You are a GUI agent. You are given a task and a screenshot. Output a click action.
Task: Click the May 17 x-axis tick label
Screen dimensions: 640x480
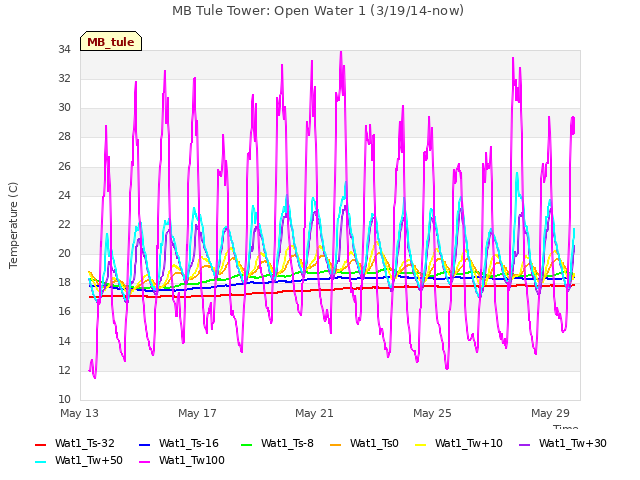coord(197,413)
